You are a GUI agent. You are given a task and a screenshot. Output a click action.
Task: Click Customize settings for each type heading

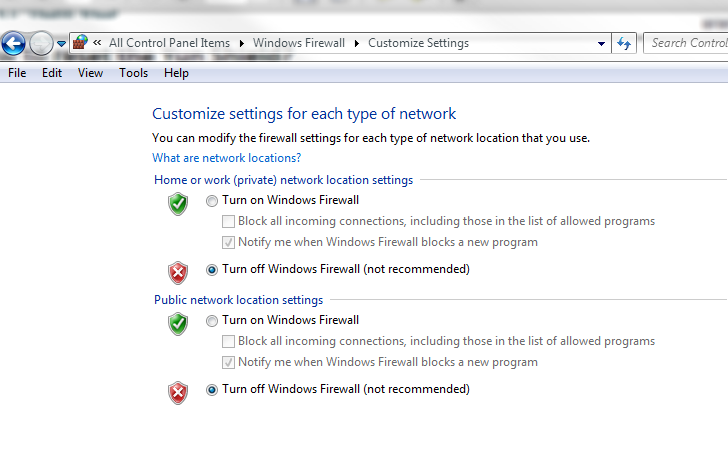coord(304,114)
